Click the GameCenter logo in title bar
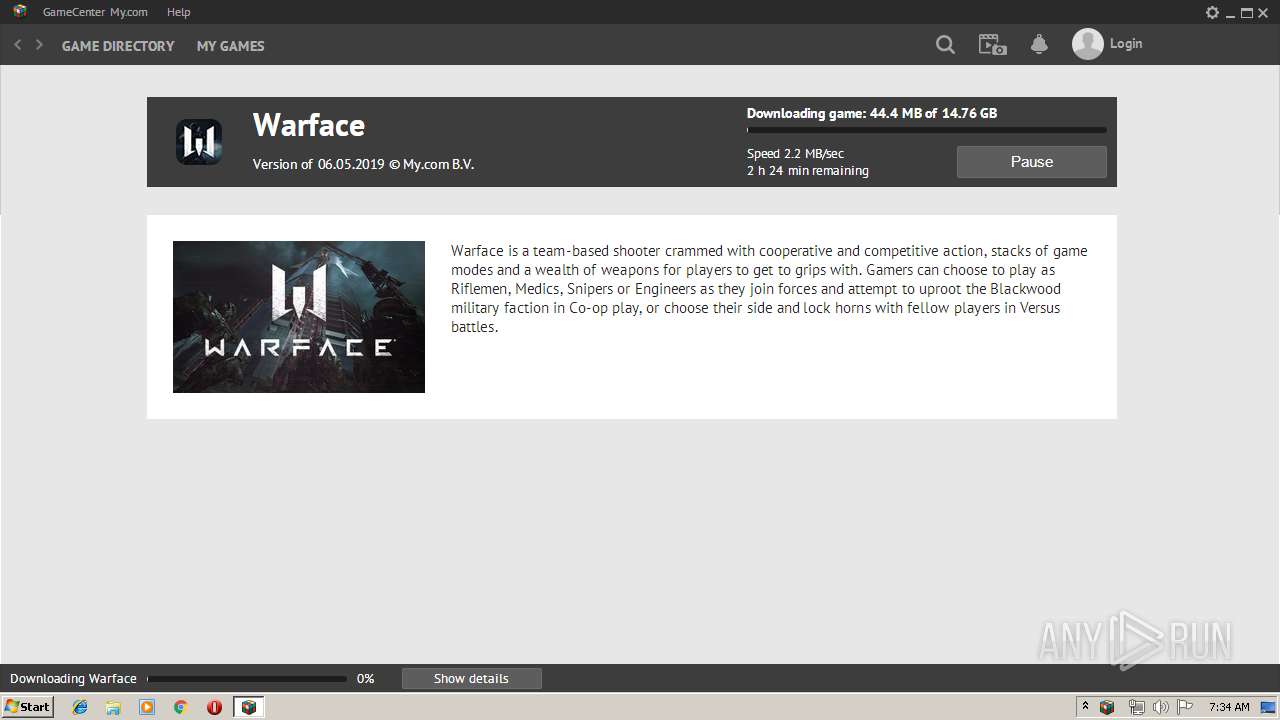This screenshot has width=1280, height=720. pos(20,12)
